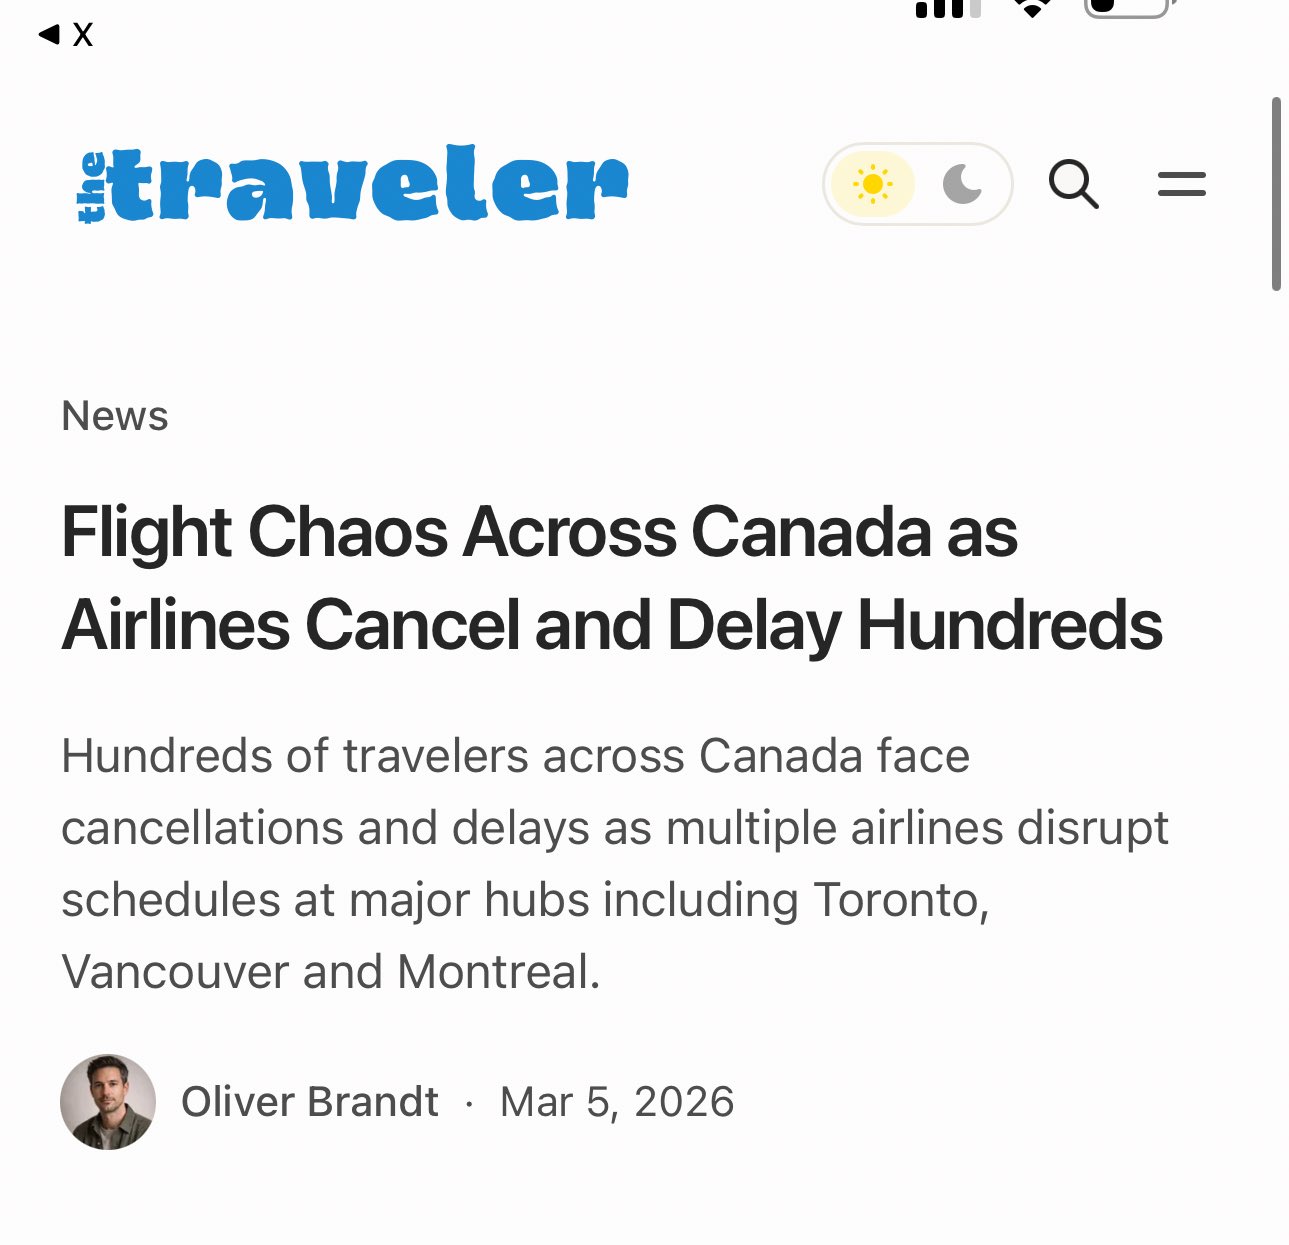Tap the X app label beside back arrow
Image resolution: width=1289 pixels, height=1245 pixels.
pos(83,35)
